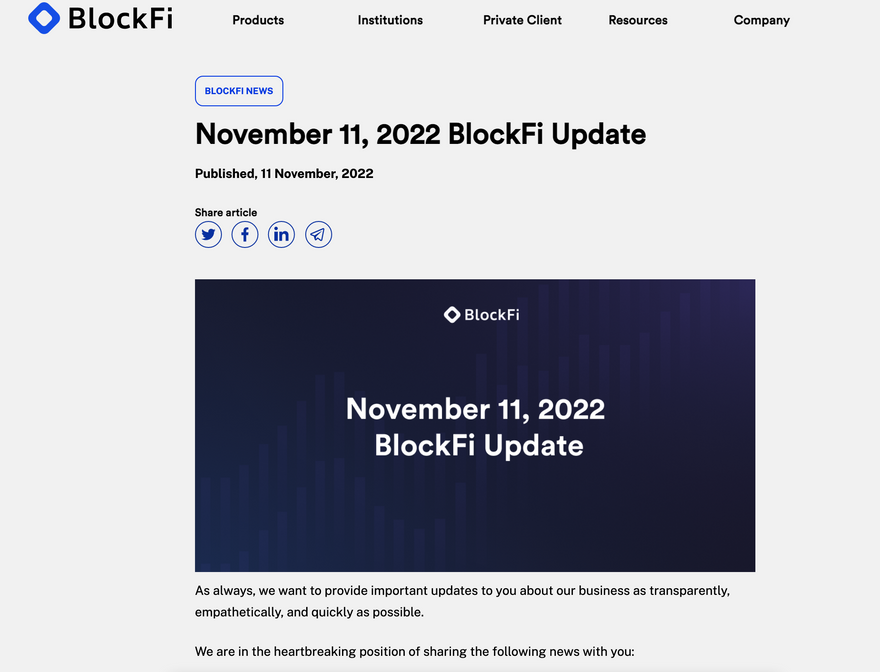880x672 pixels.
Task: Click the BlockFi wordmark in the header
Action: point(120,18)
